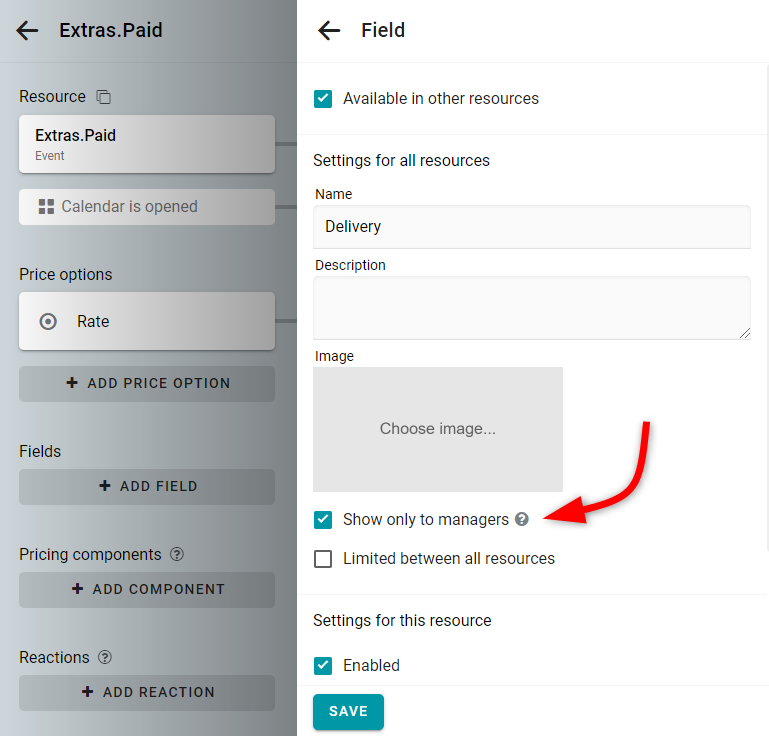Click the grid icon on Calendar is opened
Screen dimensions: 769x736
point(46,206)
